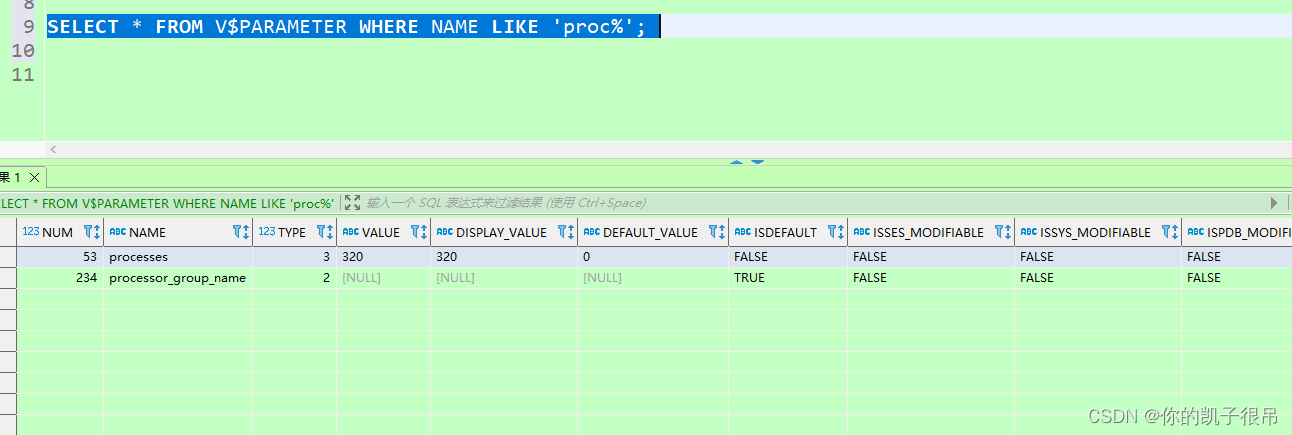Select ISSYS_MODIFIABLE FALSE cell in processor_group_name row
The image size is (1292, 435).
(x=1098, y=278)
